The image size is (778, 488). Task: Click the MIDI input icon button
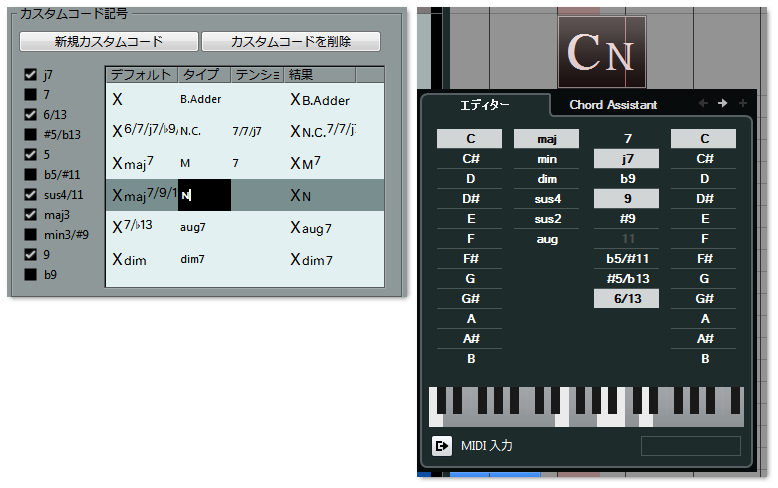(442, 446)
